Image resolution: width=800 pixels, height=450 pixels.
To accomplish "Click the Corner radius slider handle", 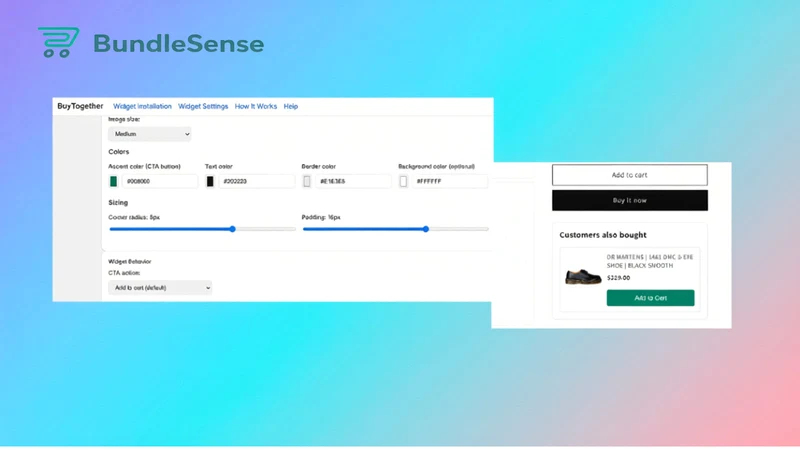I will point(232,229).
